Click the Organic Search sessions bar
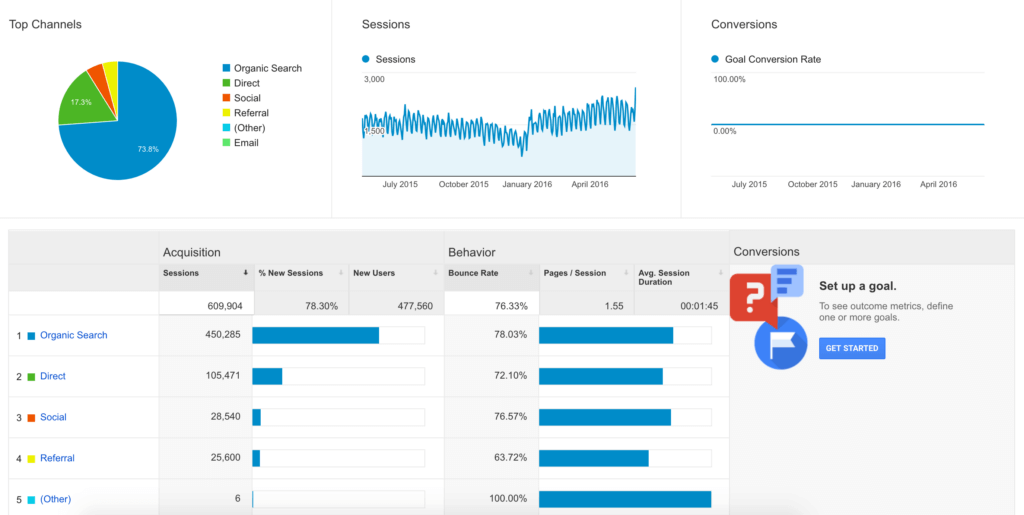This screenshot has width=1024, height=515. 315,336
